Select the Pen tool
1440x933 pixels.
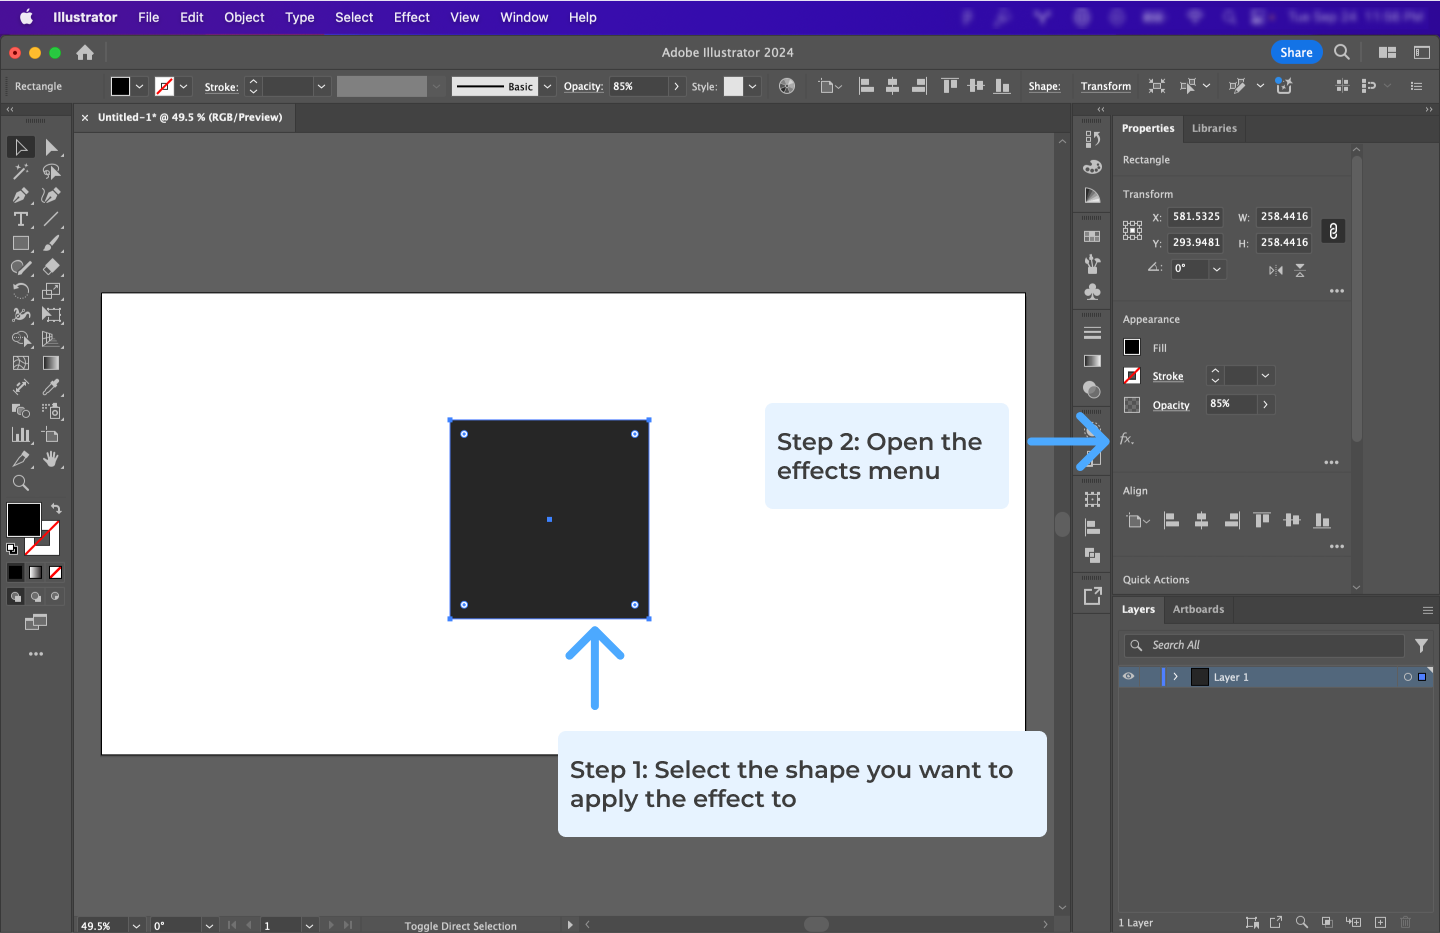tap(20, 195)
